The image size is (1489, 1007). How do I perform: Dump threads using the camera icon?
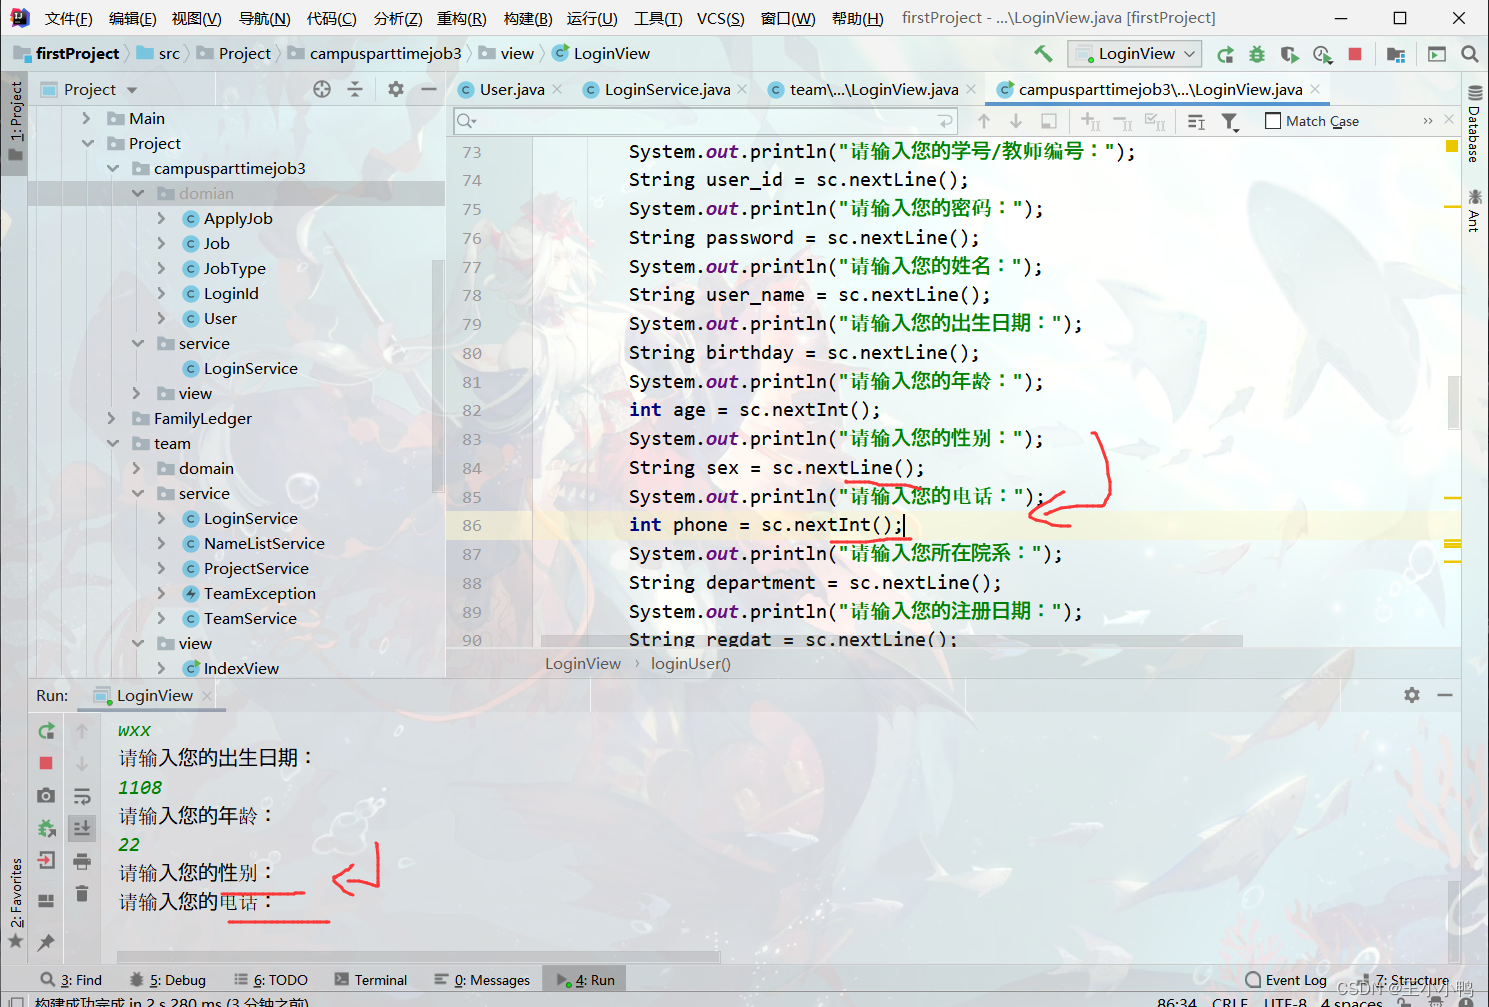tap(46, 795)
